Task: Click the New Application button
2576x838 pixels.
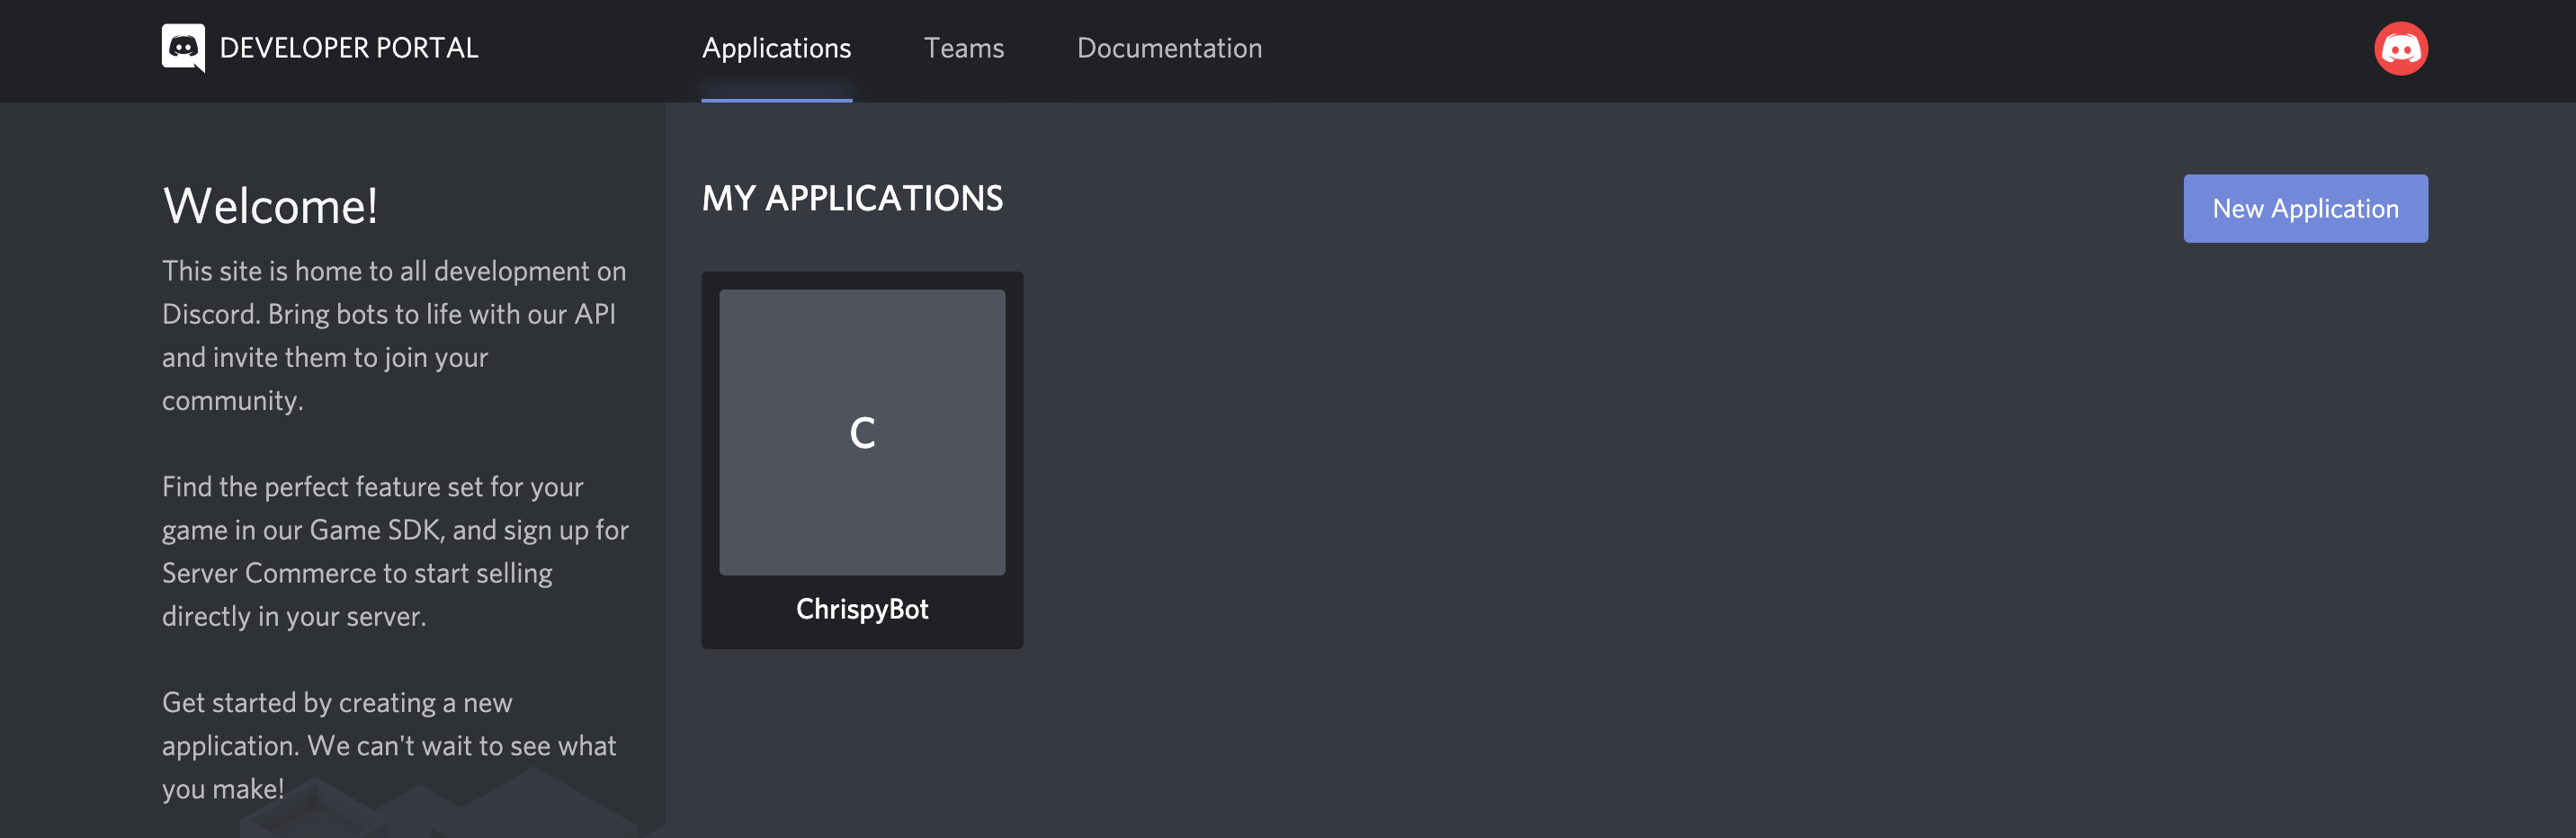Action: pyautogui.click(x=2305, y=208)
